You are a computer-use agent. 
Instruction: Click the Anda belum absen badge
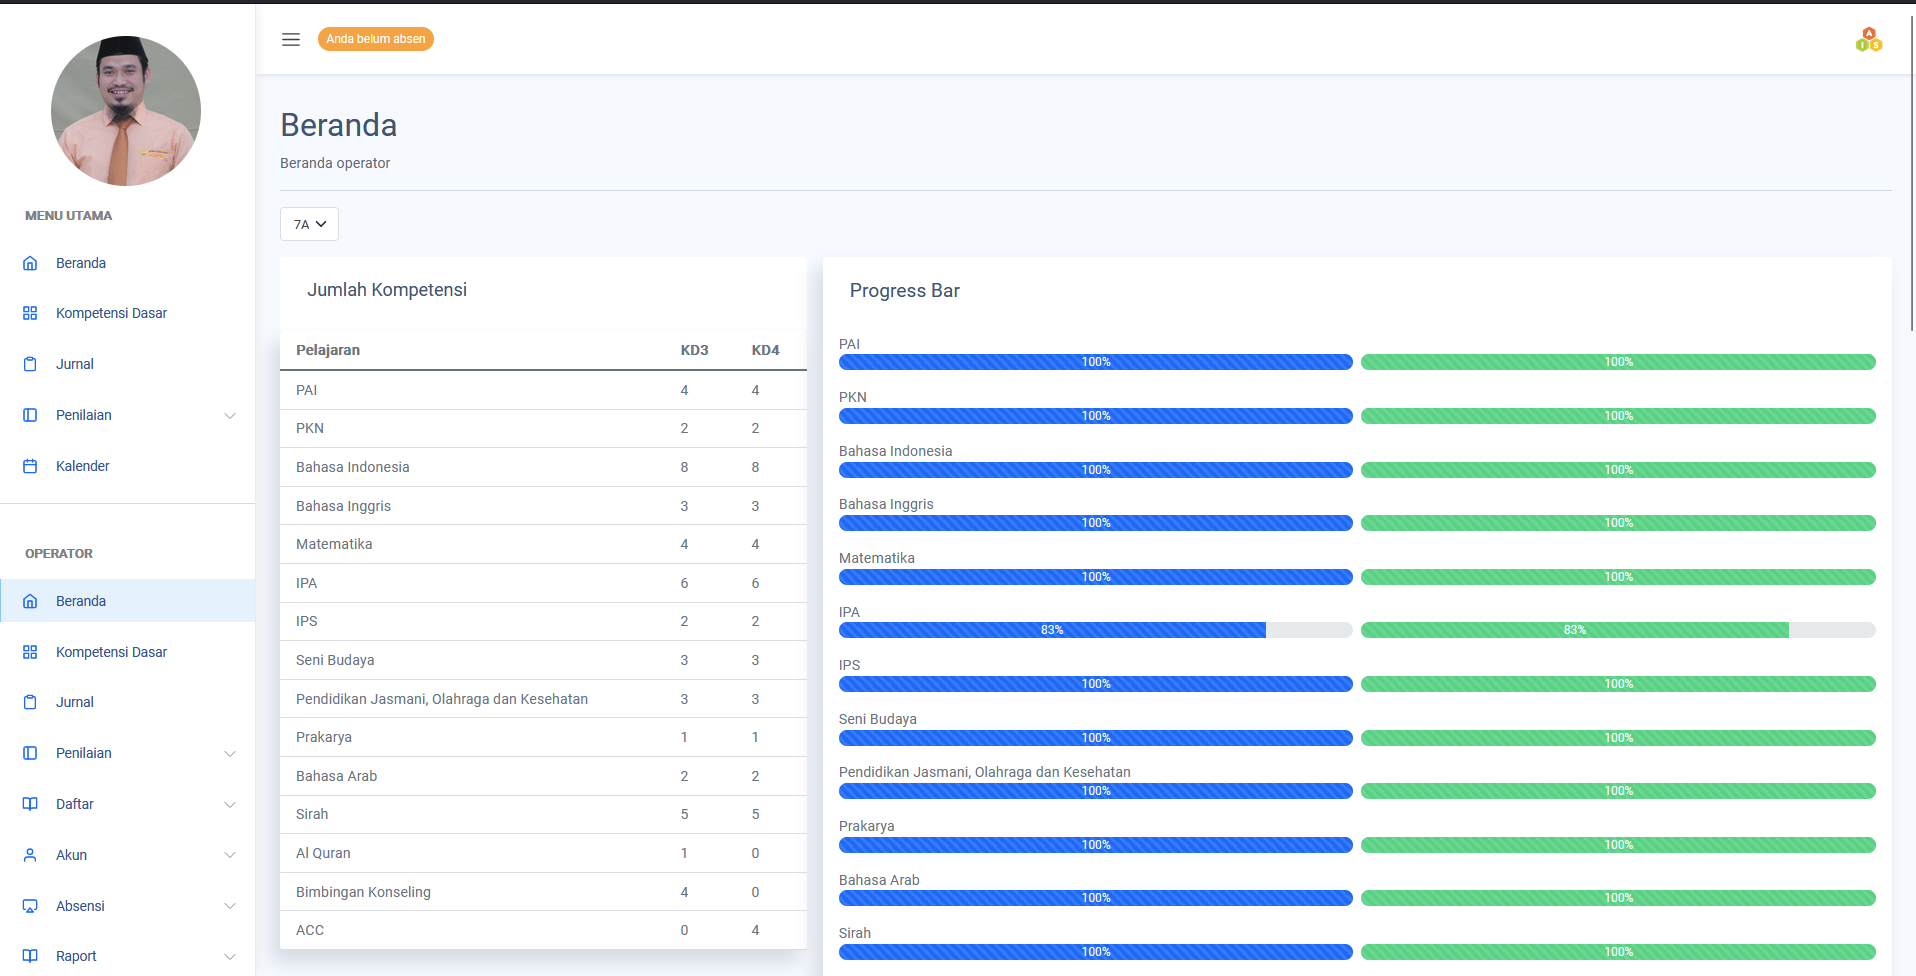(x=376, y=39)
